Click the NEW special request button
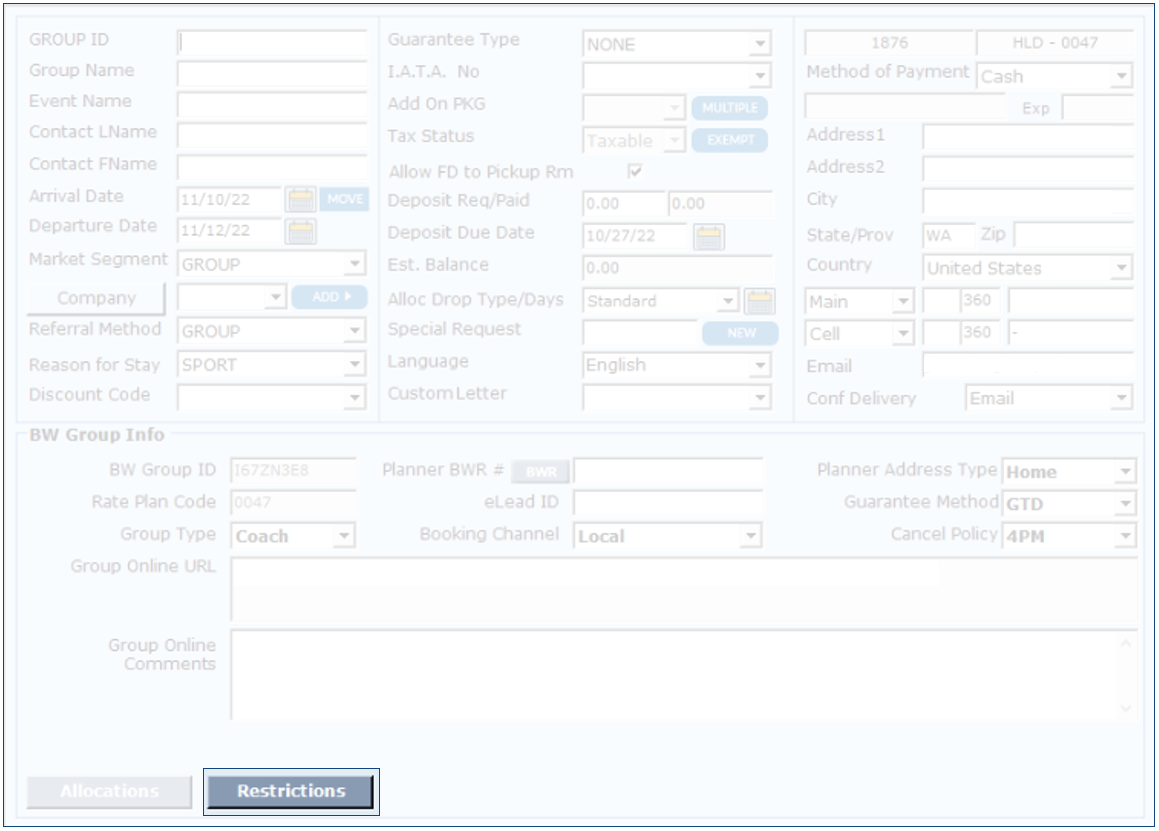The width and height of the screenshot is (1159, 831). point(740,333)
